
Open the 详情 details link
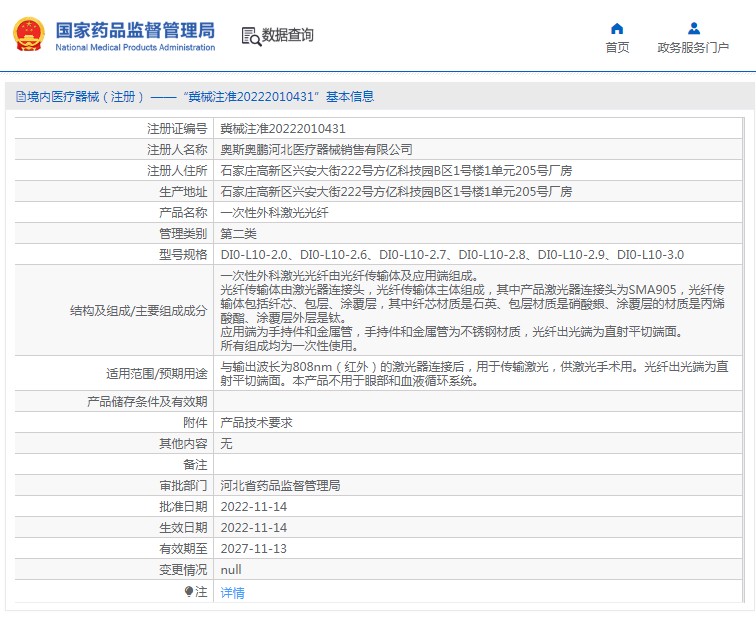pos(232,592)
